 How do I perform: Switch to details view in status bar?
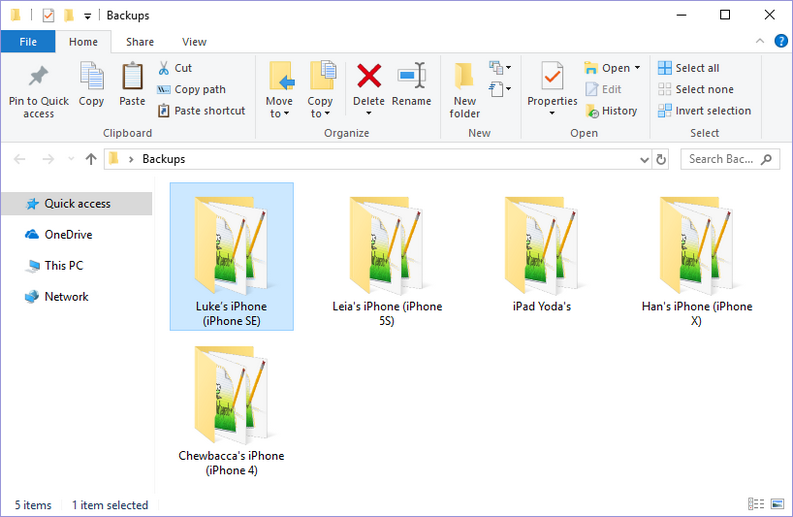pyautogui.click(x=756, y=504)
